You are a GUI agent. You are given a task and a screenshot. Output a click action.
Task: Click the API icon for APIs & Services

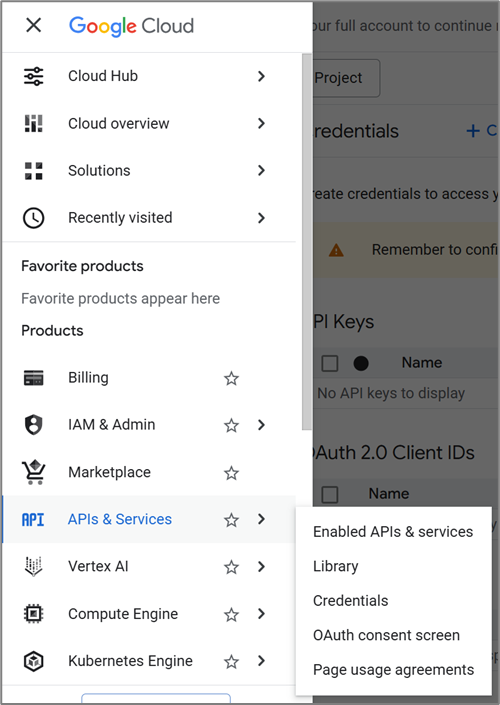tap(33, 520)
